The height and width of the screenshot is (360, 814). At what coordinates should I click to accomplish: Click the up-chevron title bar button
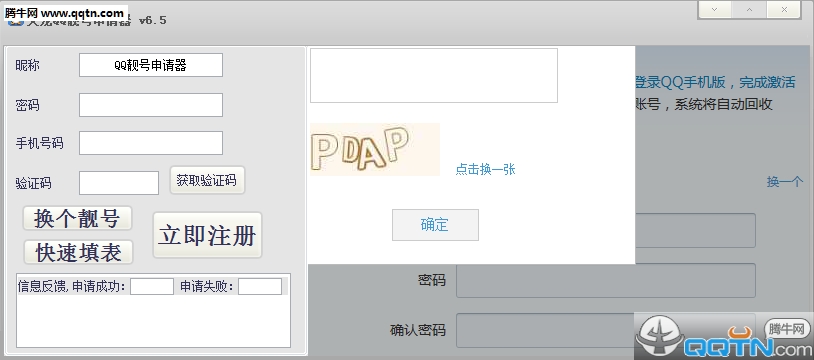pyautogui.click(x=749, y=9)
